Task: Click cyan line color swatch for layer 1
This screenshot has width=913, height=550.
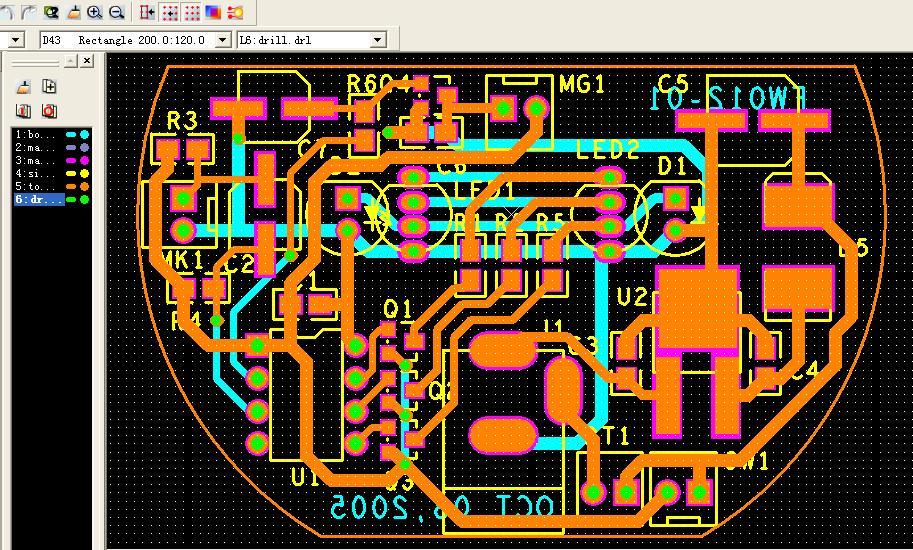Action: [71, 134]
